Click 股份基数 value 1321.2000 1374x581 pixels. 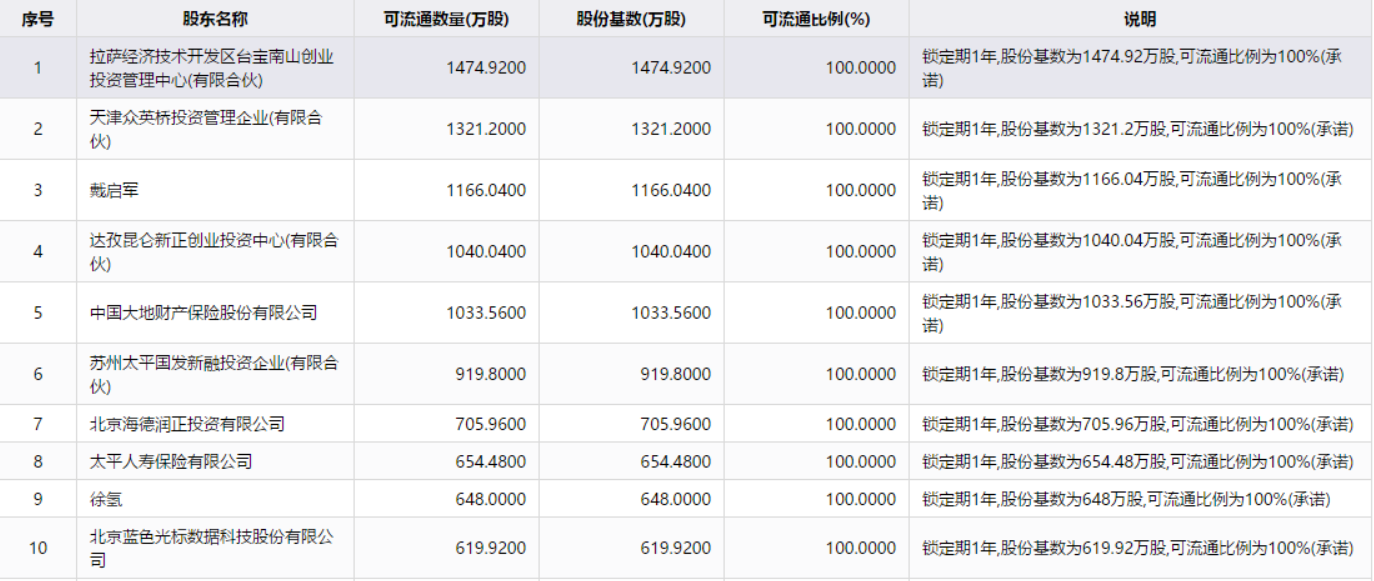671,129
